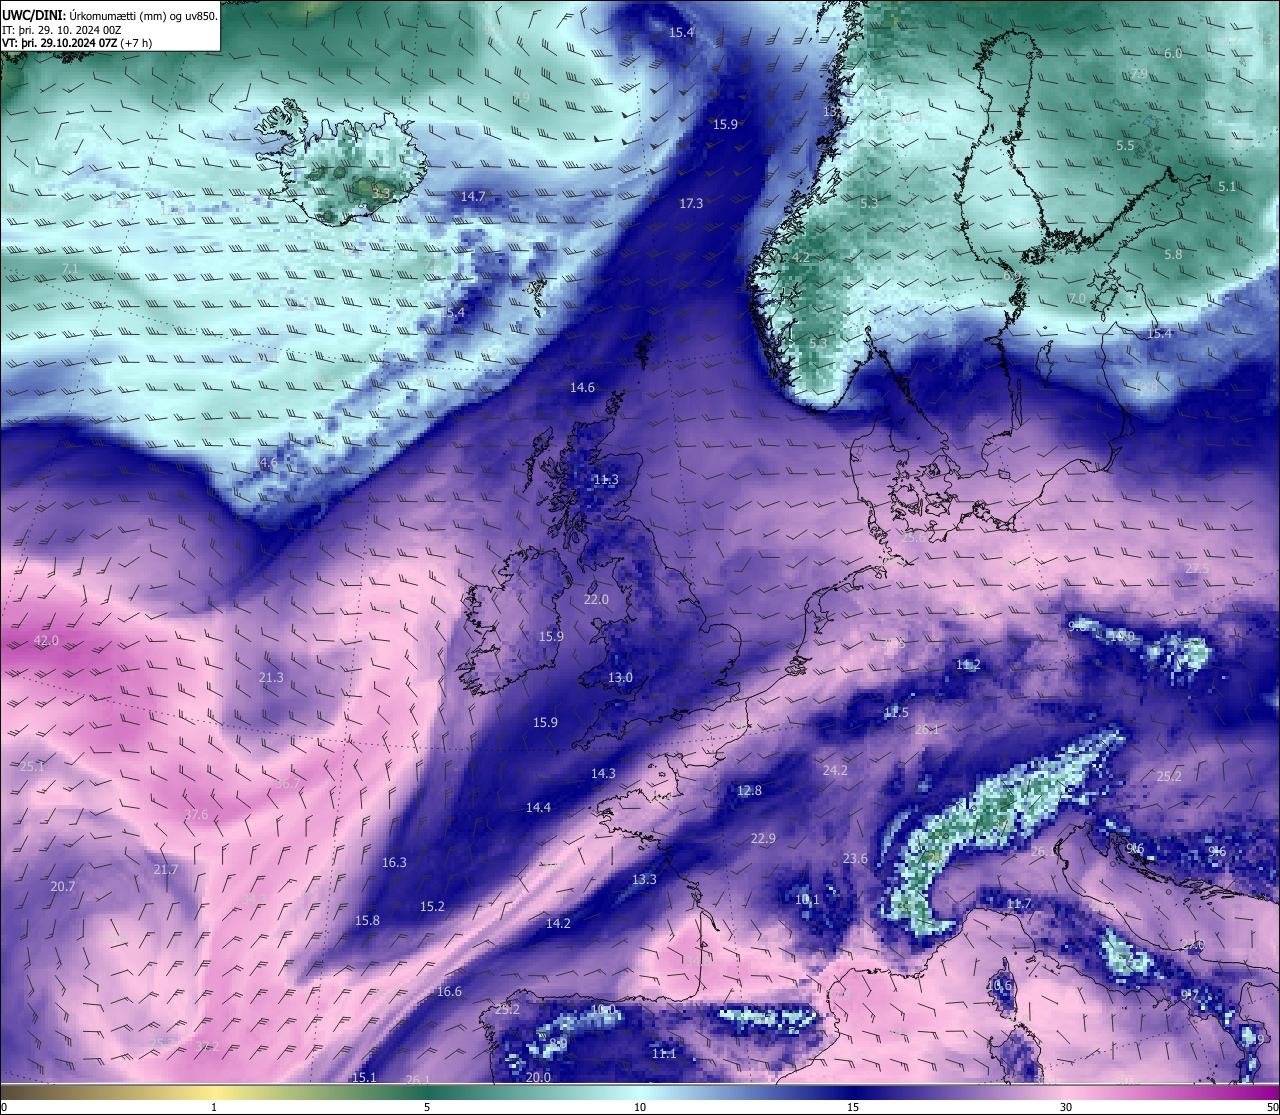The height and width of the screenshot is (1115, 1280).
Task: Click the 14.6 value north of Scotland
Action: (x=582, y=387)
